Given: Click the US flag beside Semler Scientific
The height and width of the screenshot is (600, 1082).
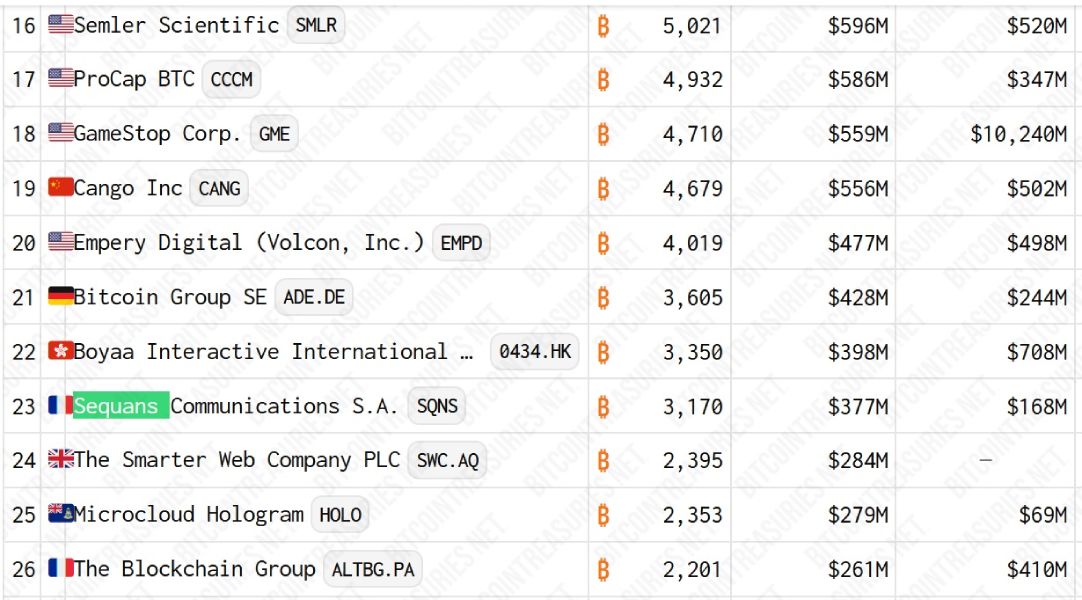Looking at the screenshot, I should [61, 25].
